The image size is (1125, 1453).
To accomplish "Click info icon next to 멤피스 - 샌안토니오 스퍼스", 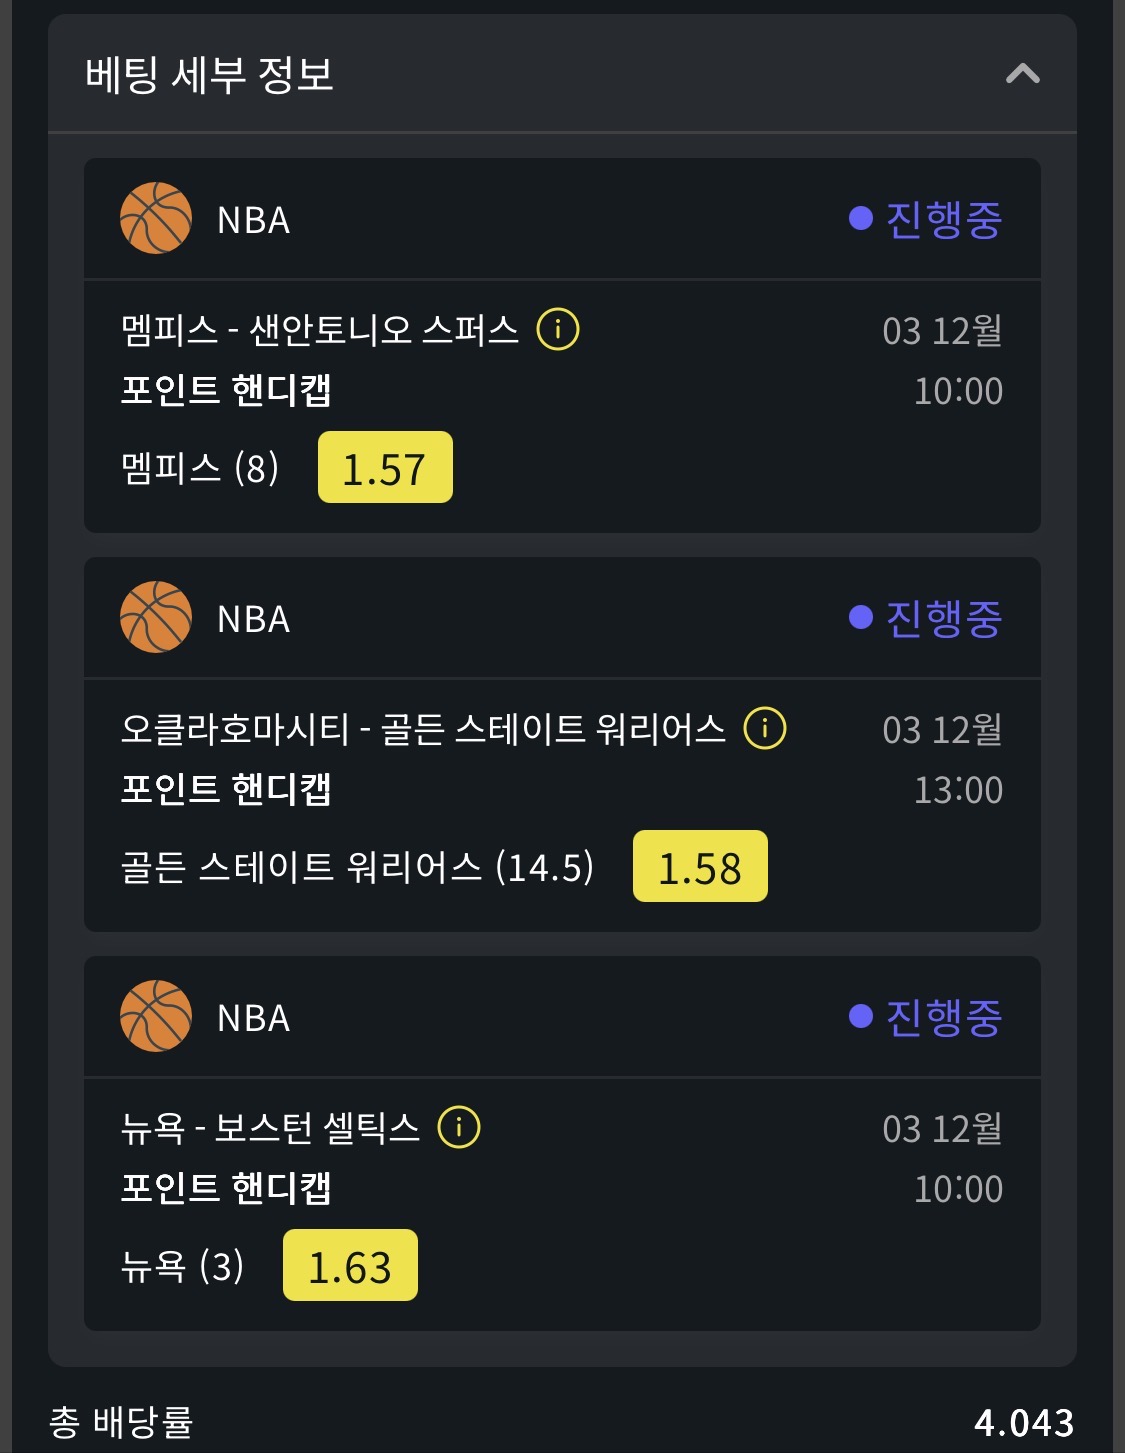I will (558, 329).
